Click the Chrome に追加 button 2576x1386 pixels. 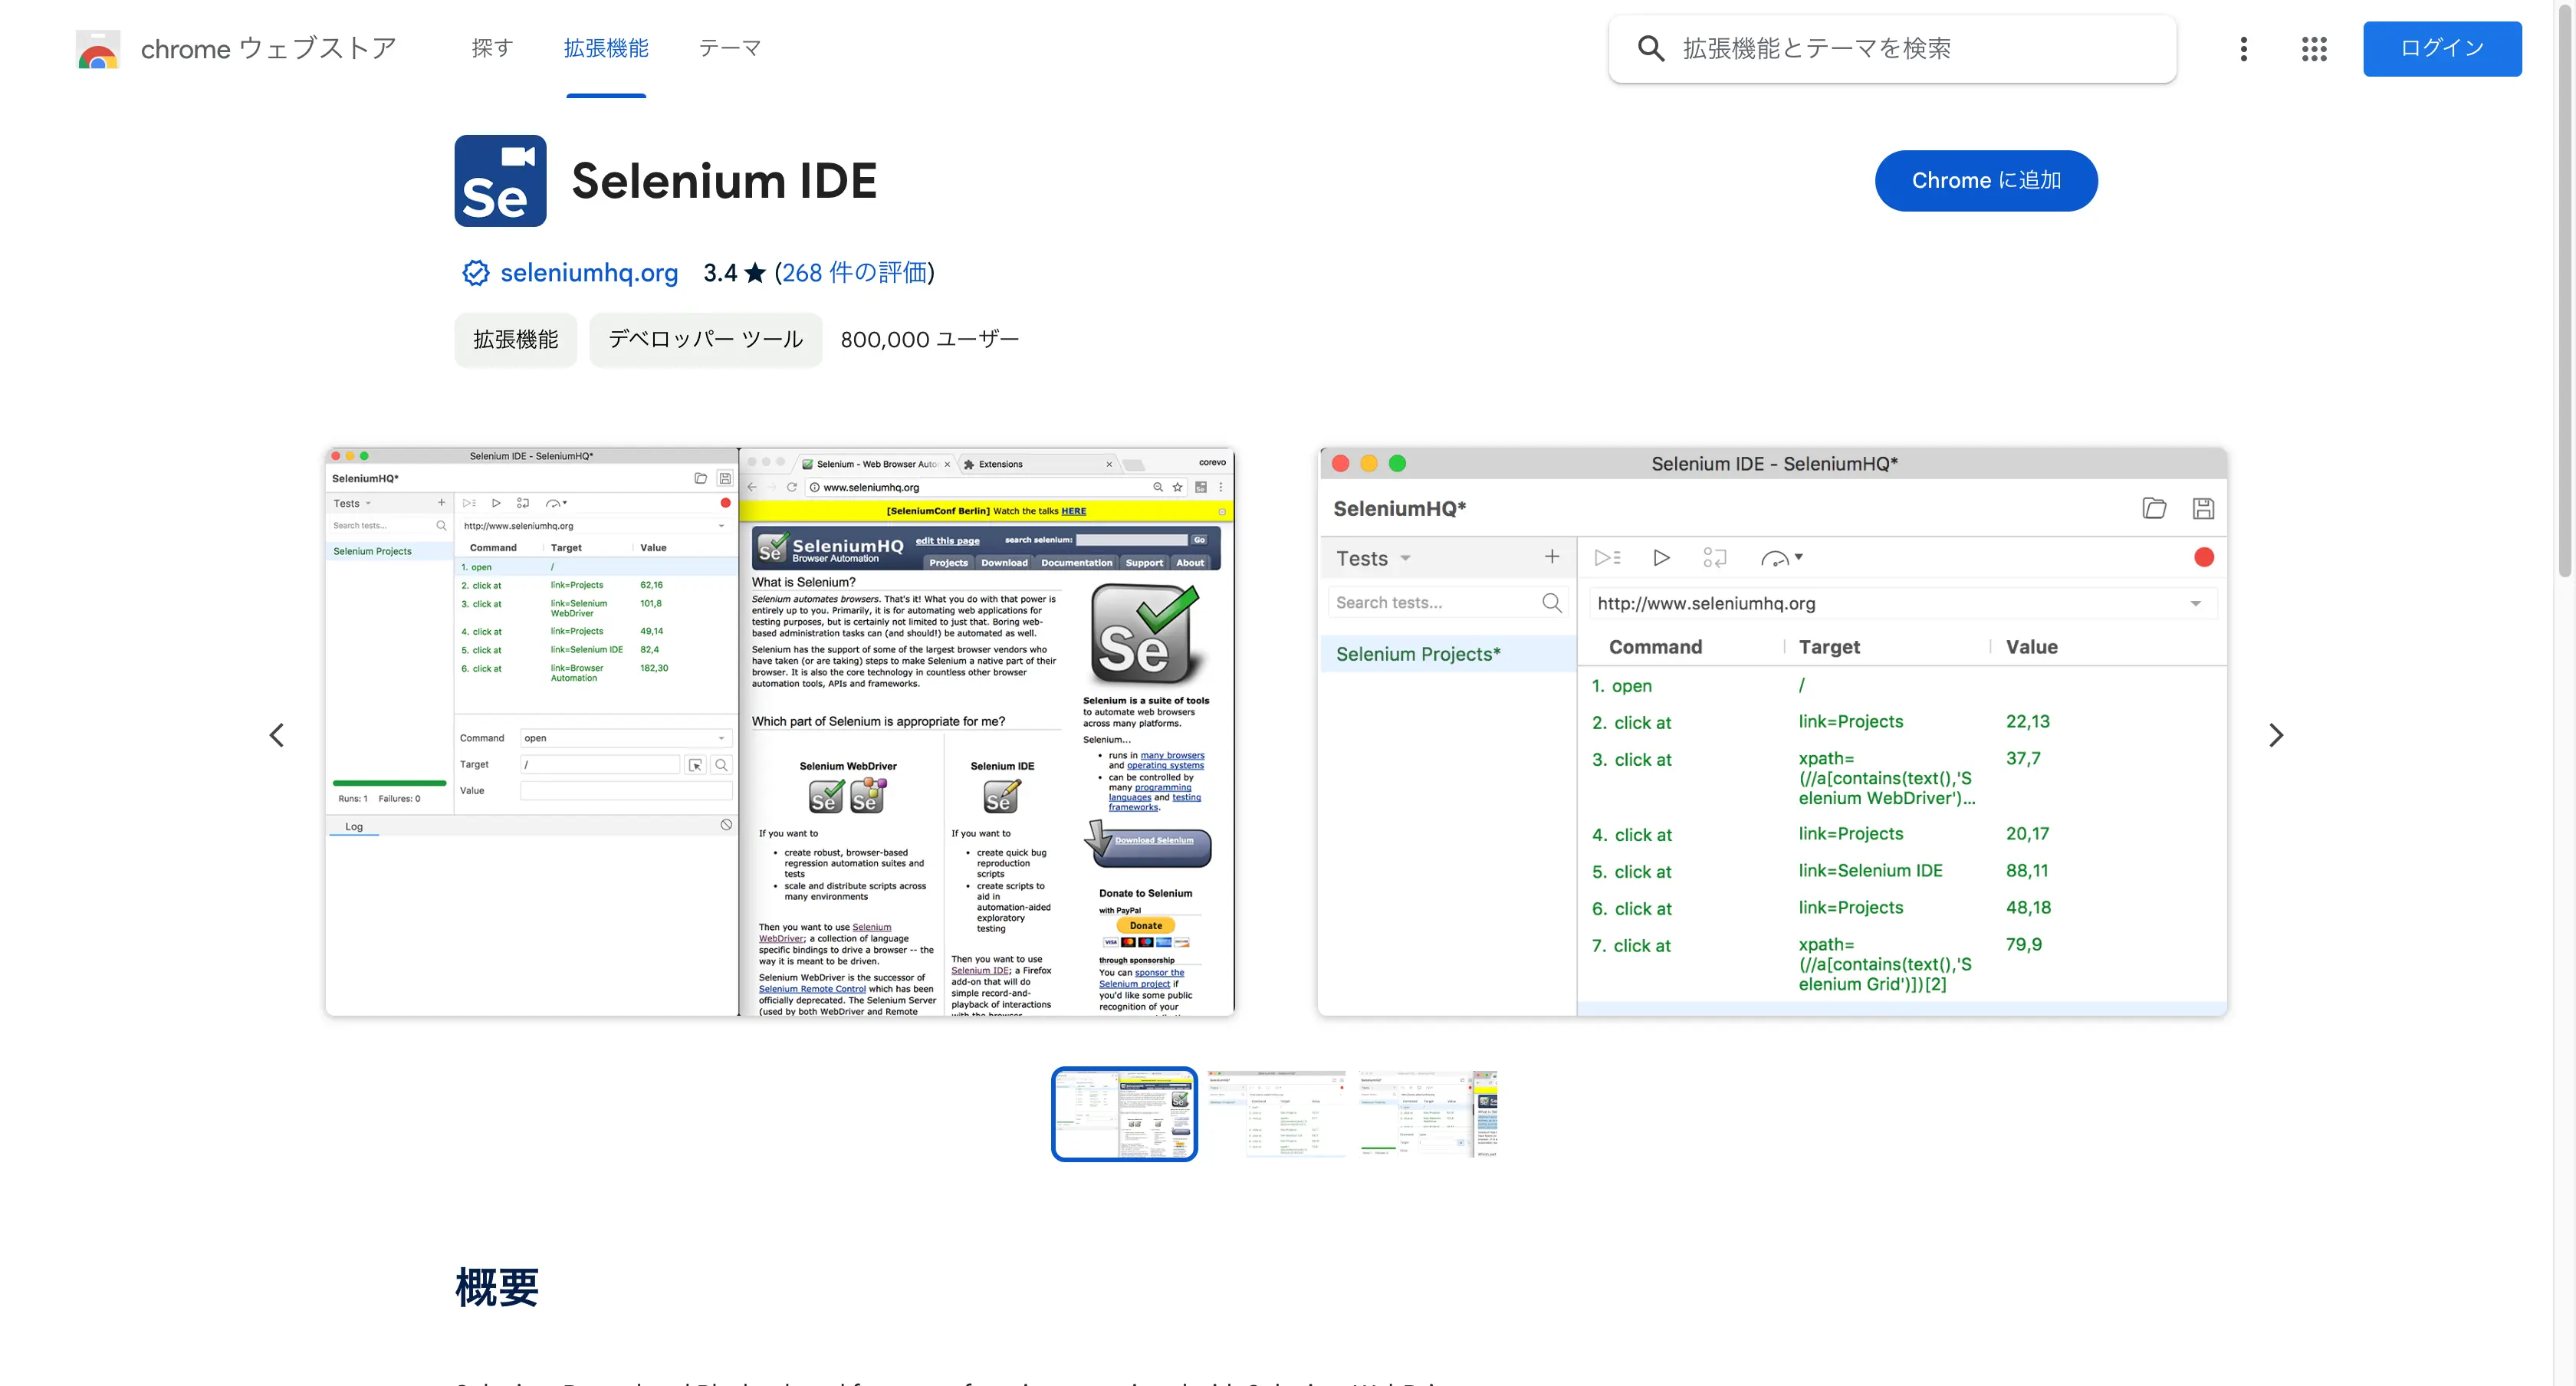pos(1985,181)
